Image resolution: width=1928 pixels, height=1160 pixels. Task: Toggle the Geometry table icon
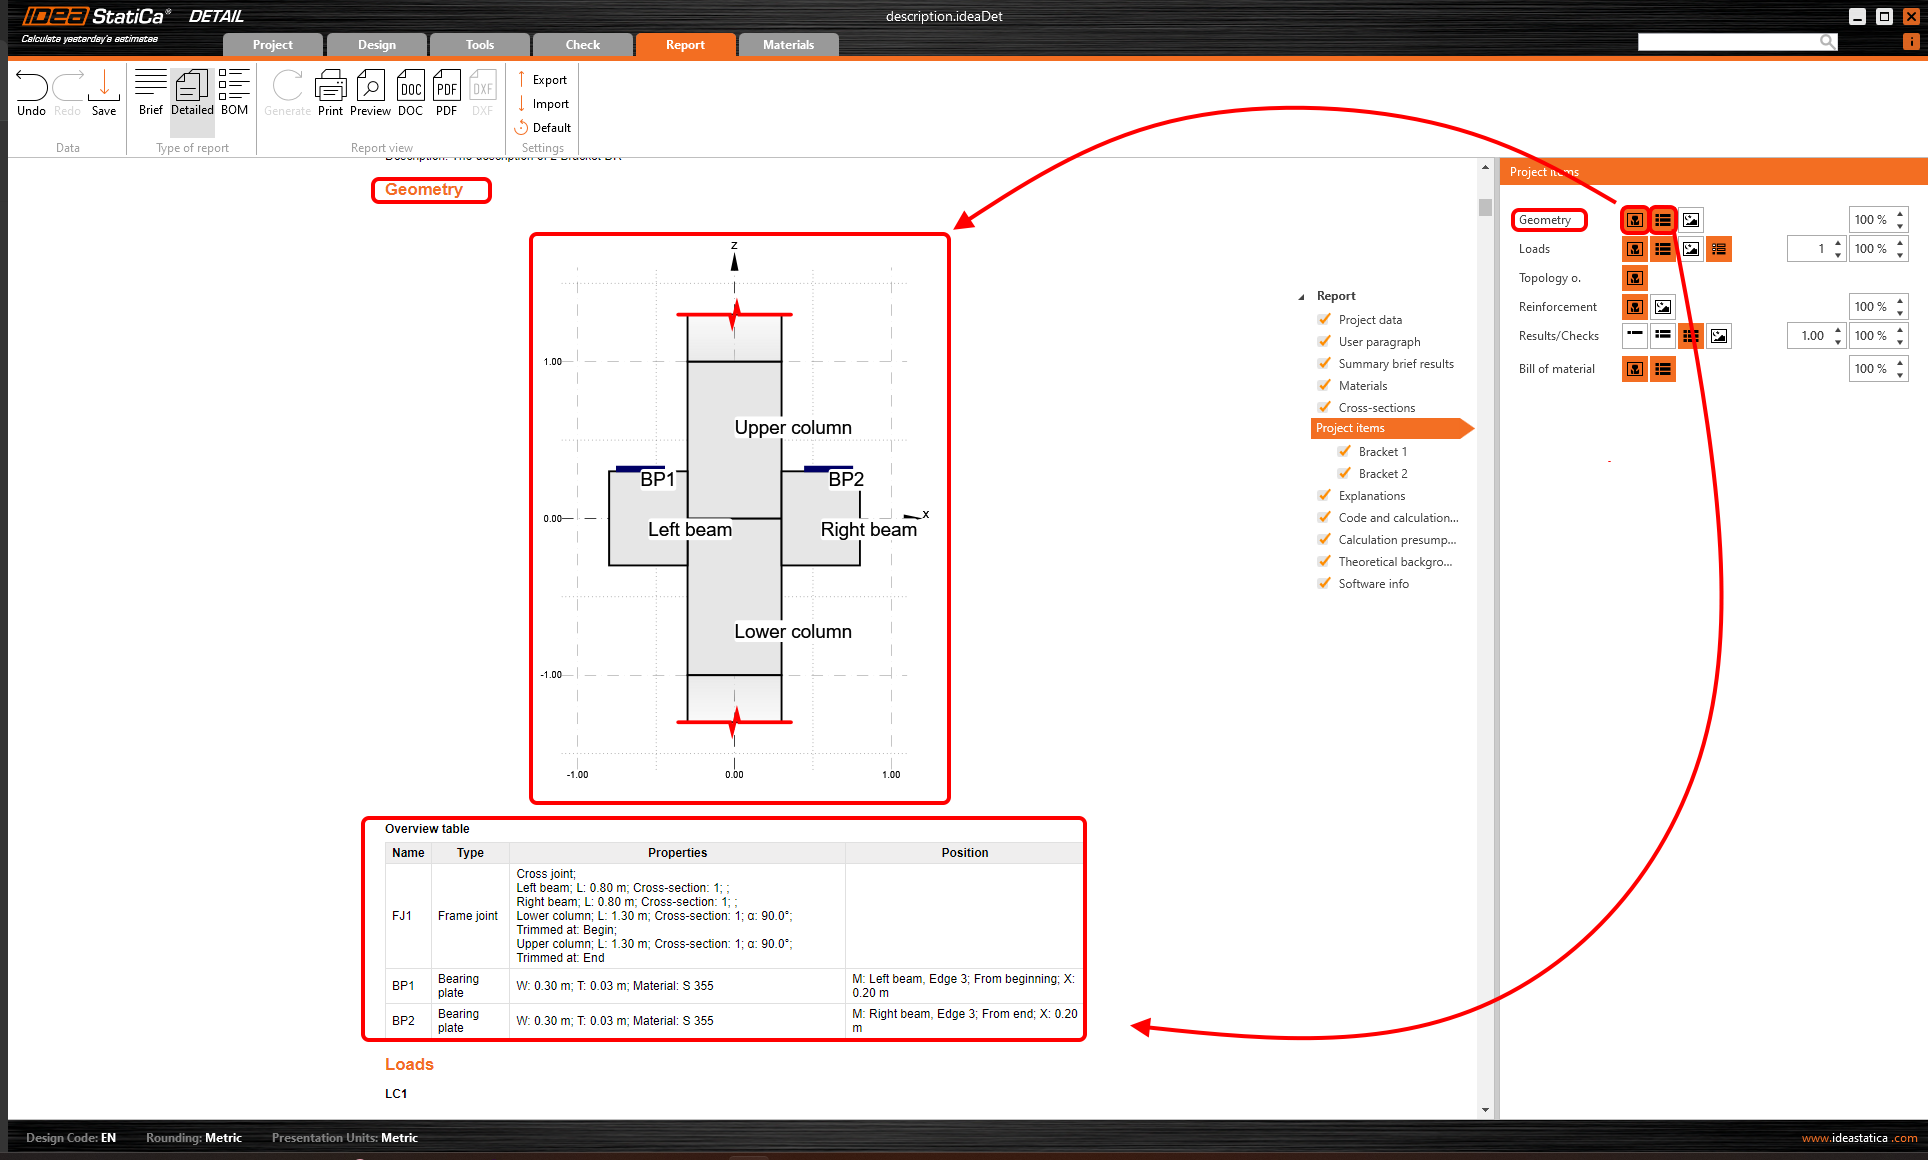pyautogui.click(x=1663, y=220)
